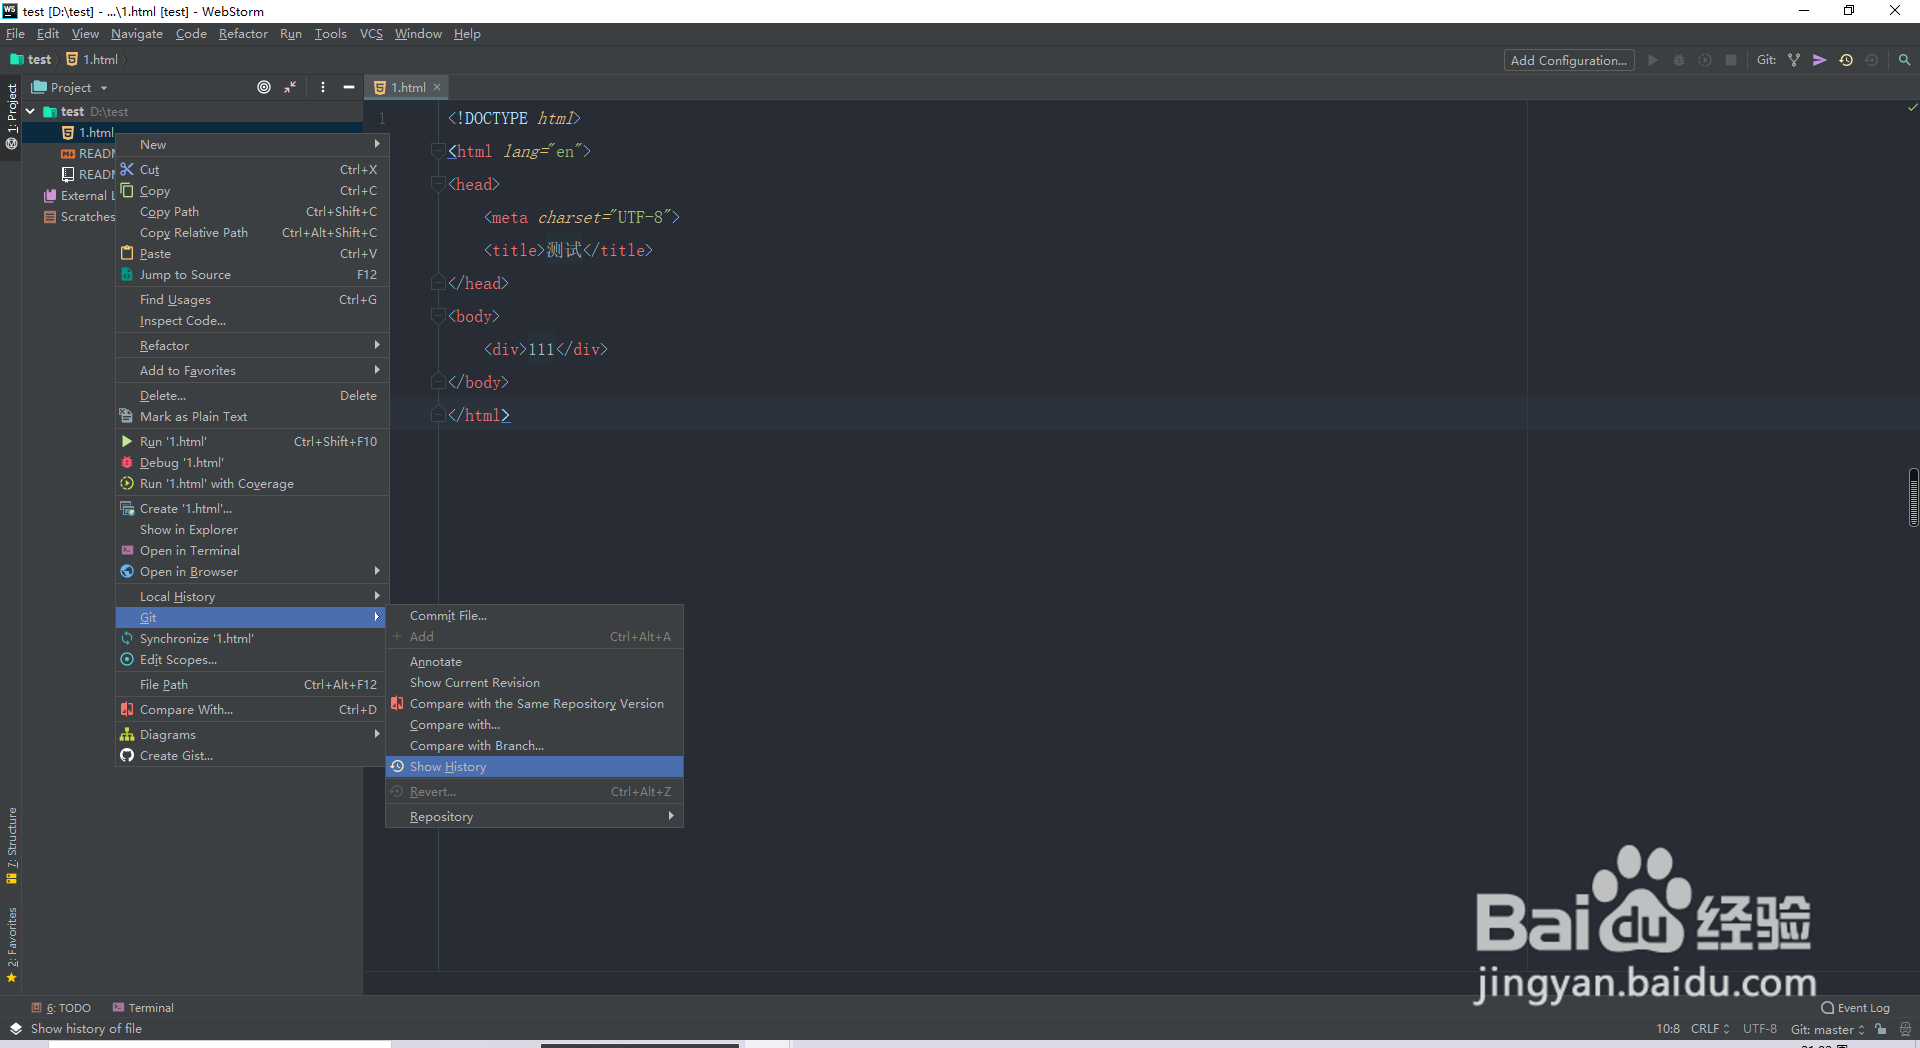Click collapse all icon in Project panel
Viewport: 1920px width, 1048px height.
[x=290, y=87]
